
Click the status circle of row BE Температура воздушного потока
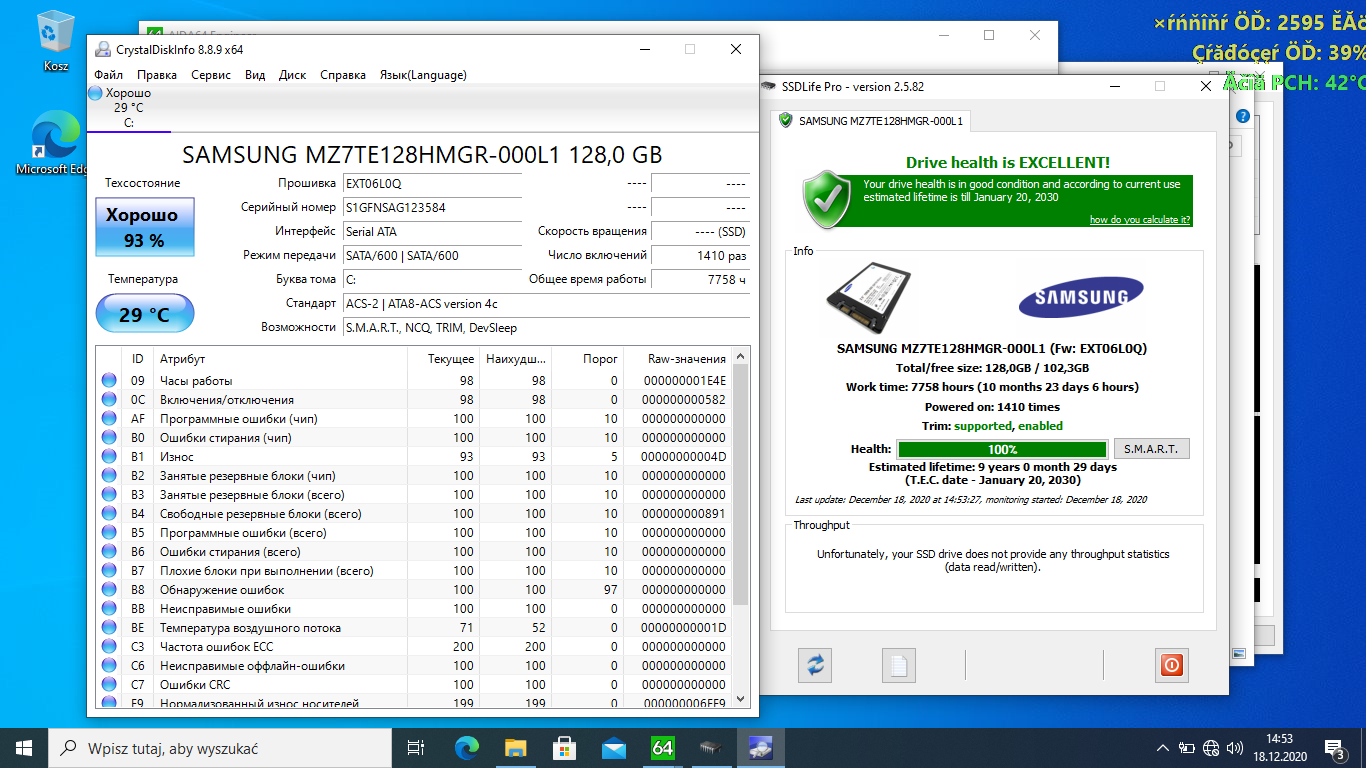109,628
